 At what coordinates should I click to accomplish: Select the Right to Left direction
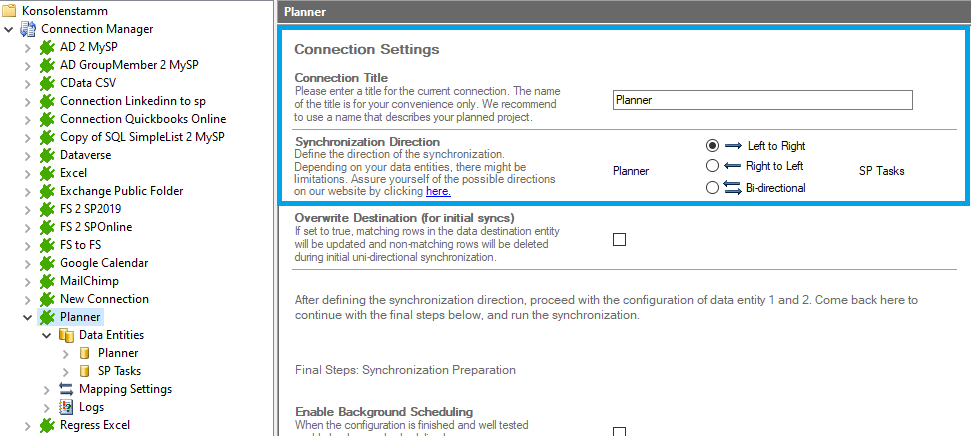(x=712, y=166)
